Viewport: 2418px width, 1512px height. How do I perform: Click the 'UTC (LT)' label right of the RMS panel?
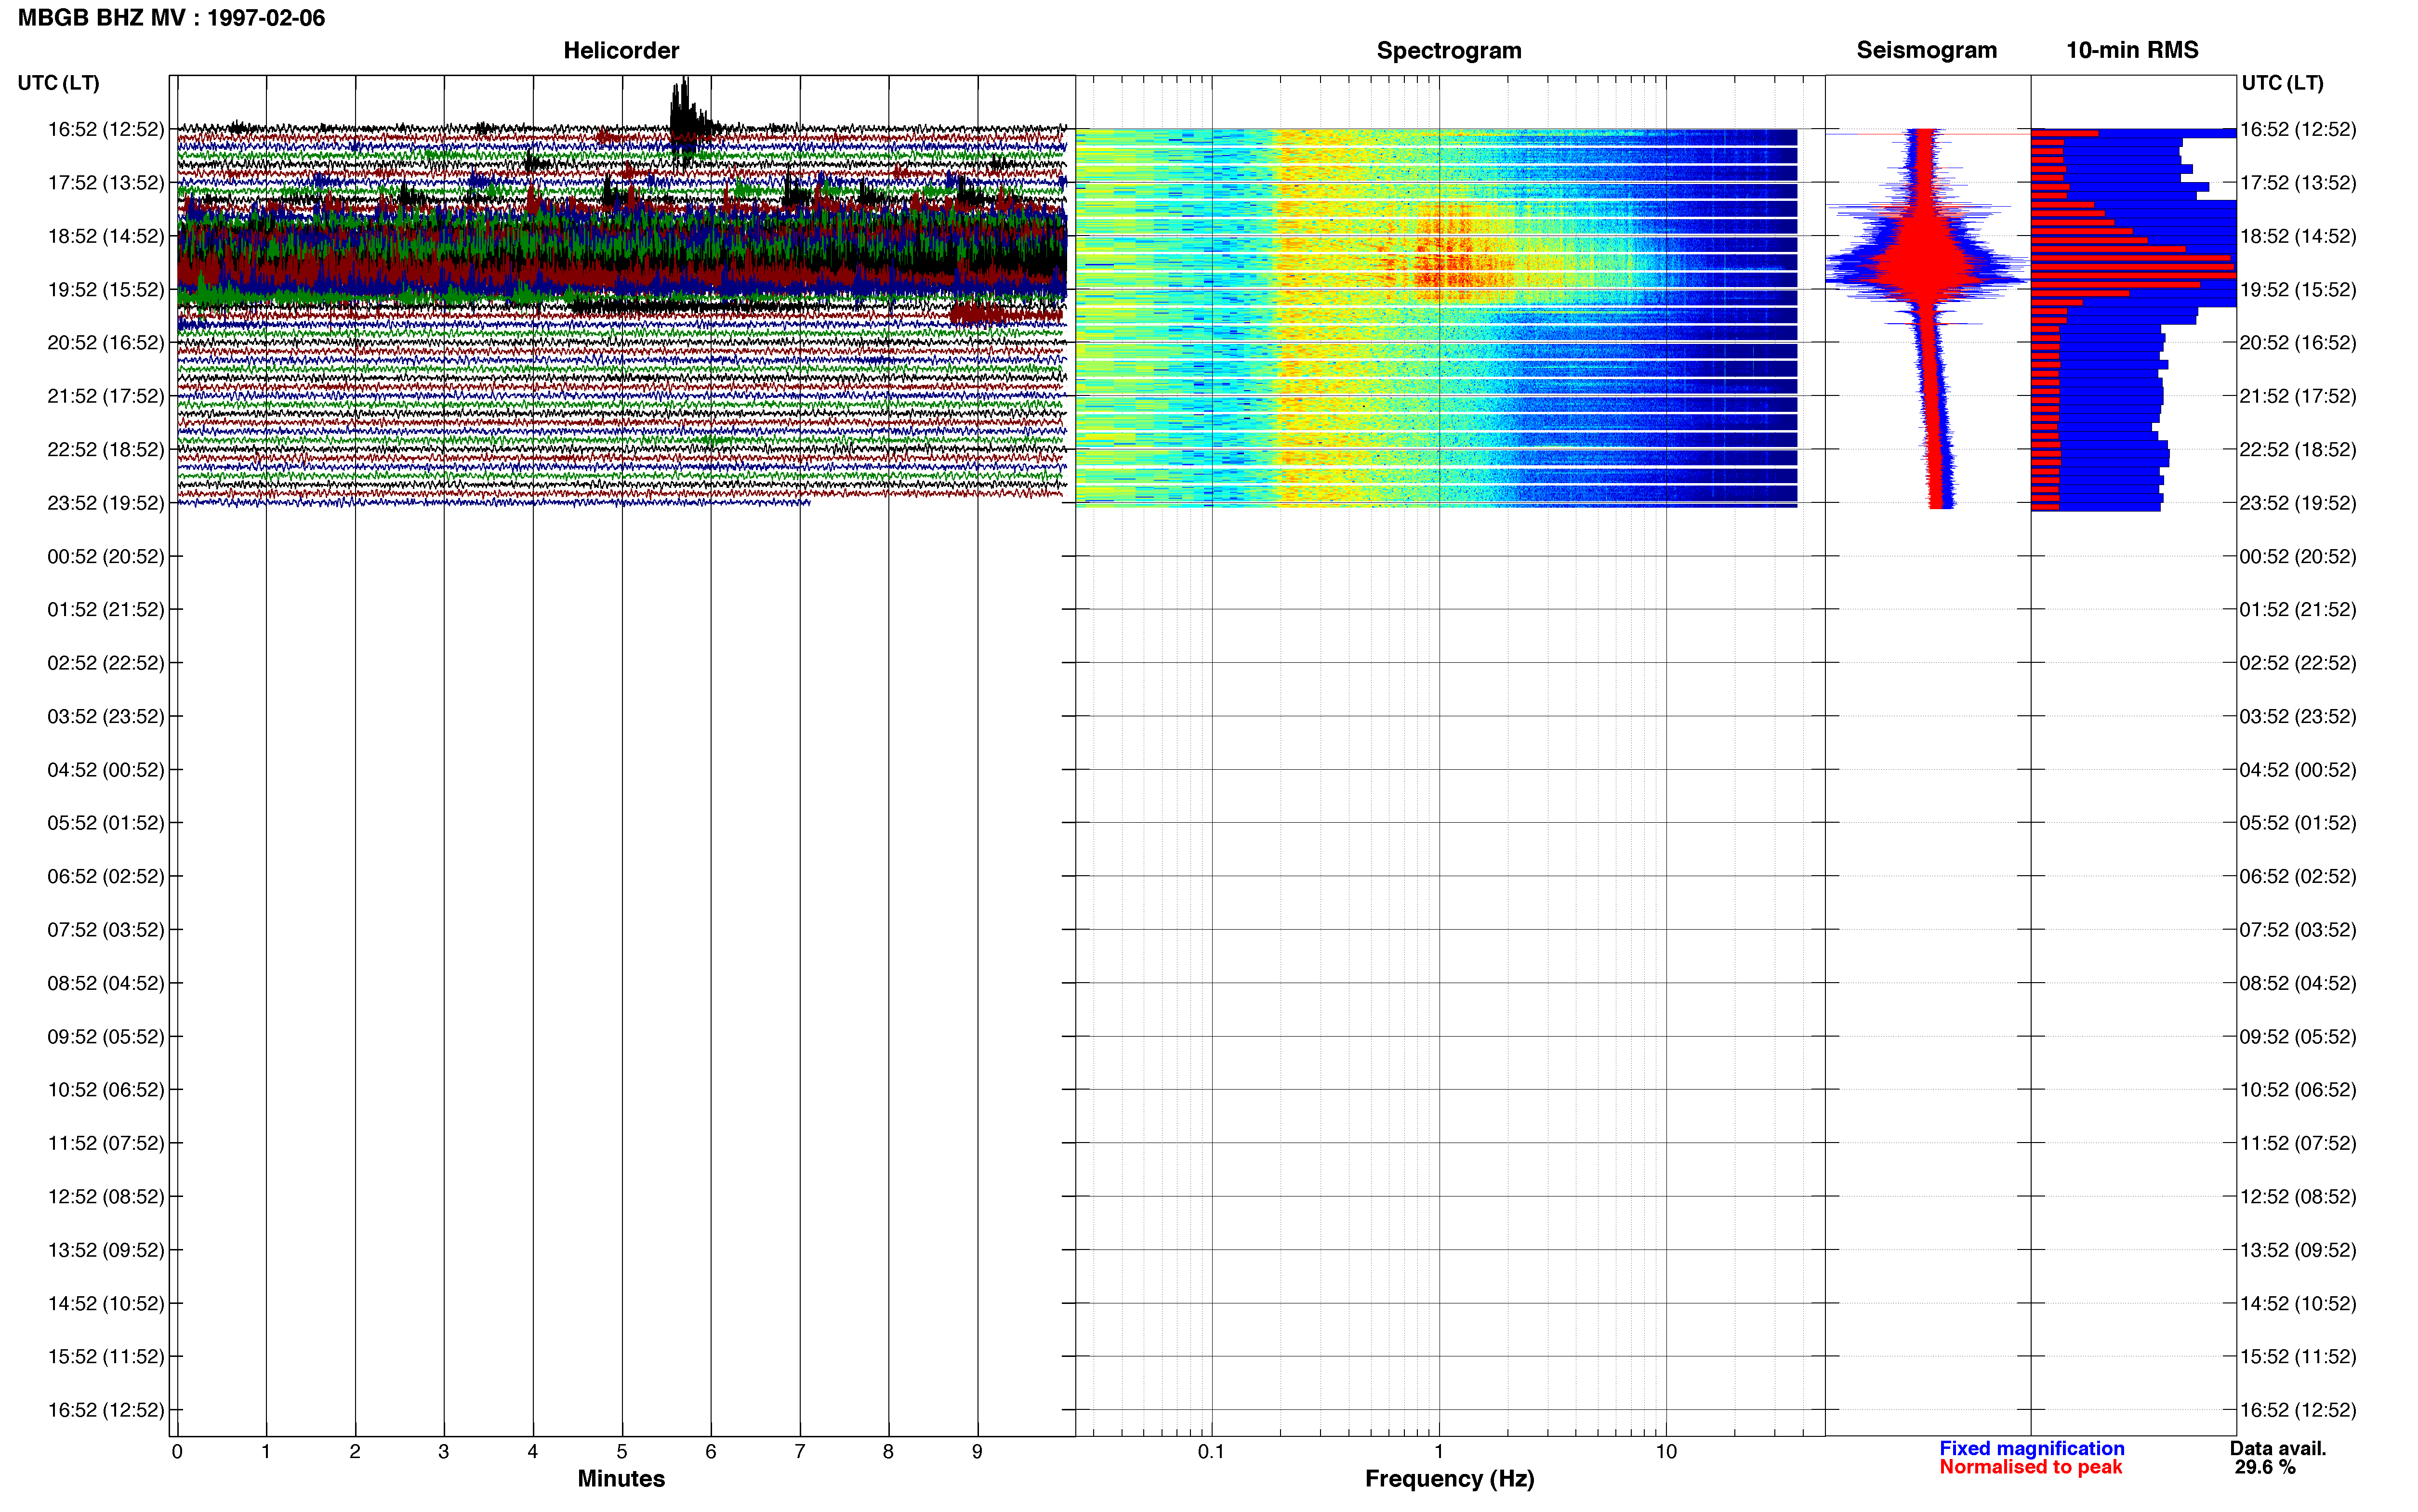(2282, 83)
